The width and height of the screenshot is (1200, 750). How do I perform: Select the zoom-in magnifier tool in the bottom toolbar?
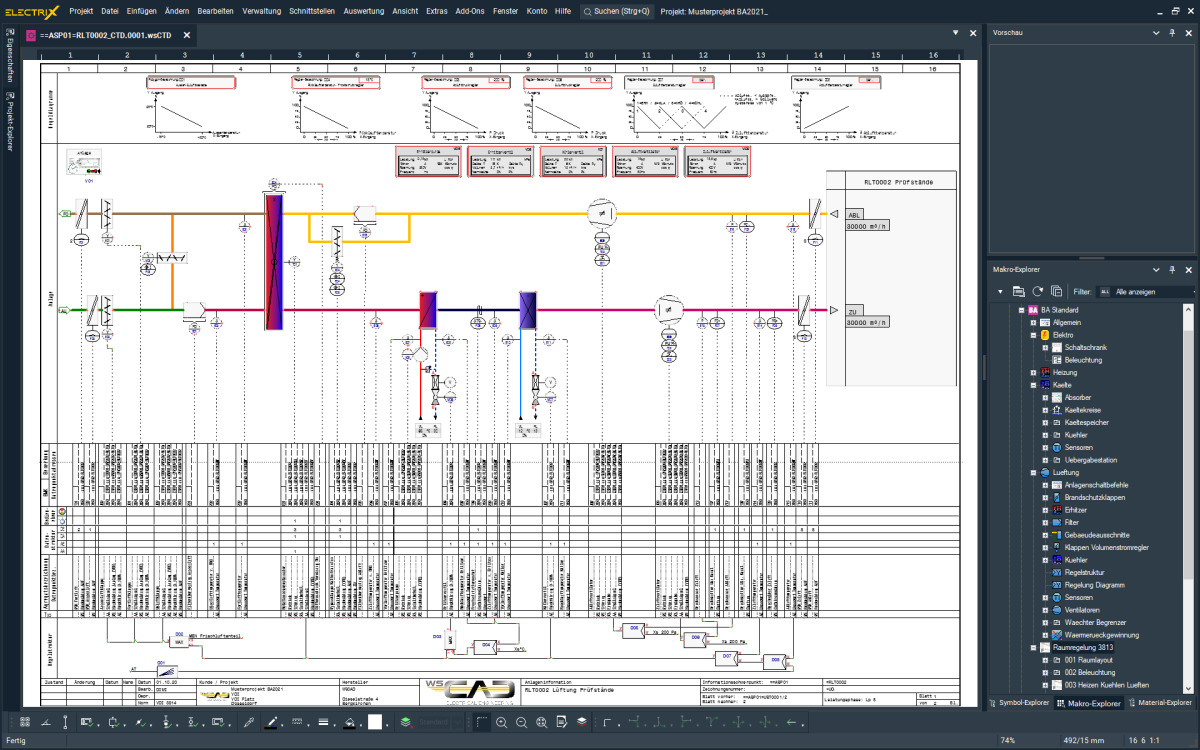coord(502,723)
